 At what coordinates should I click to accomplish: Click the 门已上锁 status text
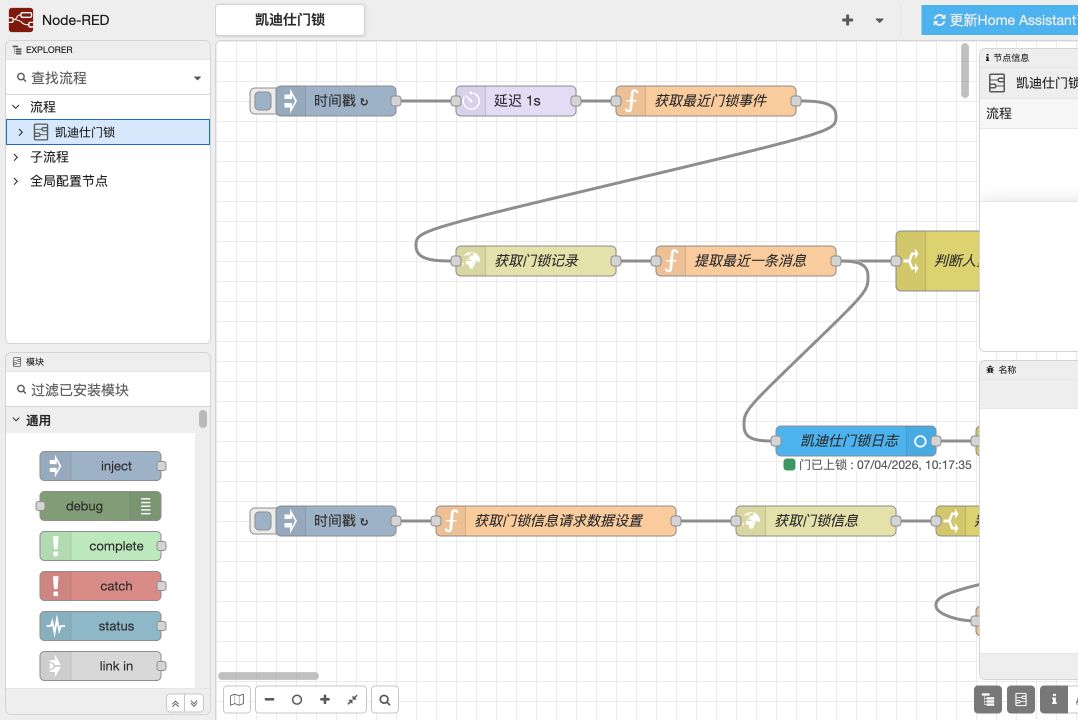885,465
